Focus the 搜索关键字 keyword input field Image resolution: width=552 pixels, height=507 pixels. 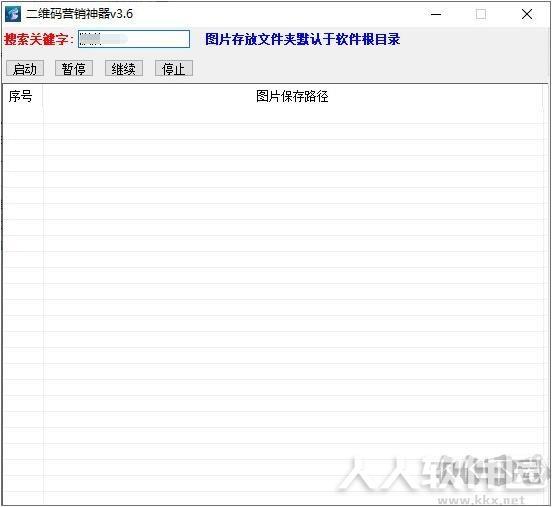134,39
